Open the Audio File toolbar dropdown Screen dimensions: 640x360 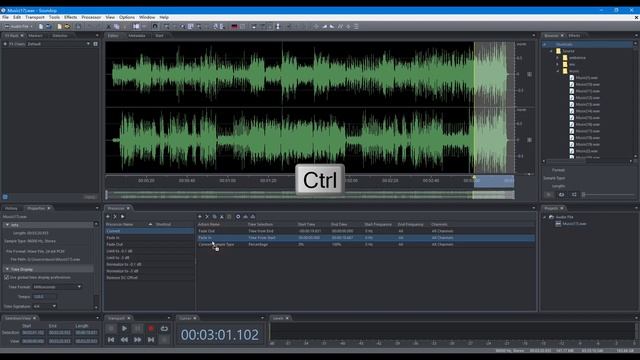19,27
